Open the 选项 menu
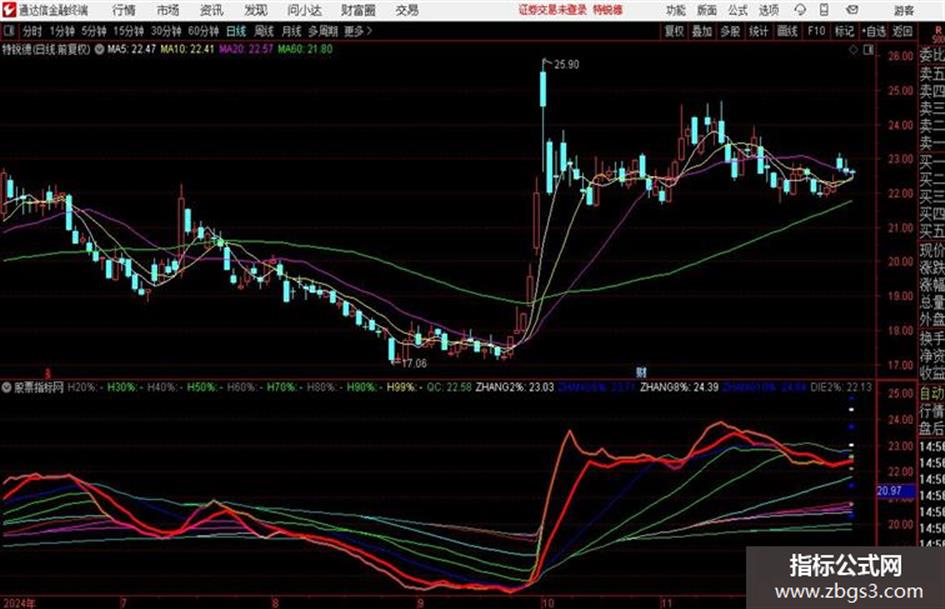This screenshot has width=945, height=609. [769, 10]
